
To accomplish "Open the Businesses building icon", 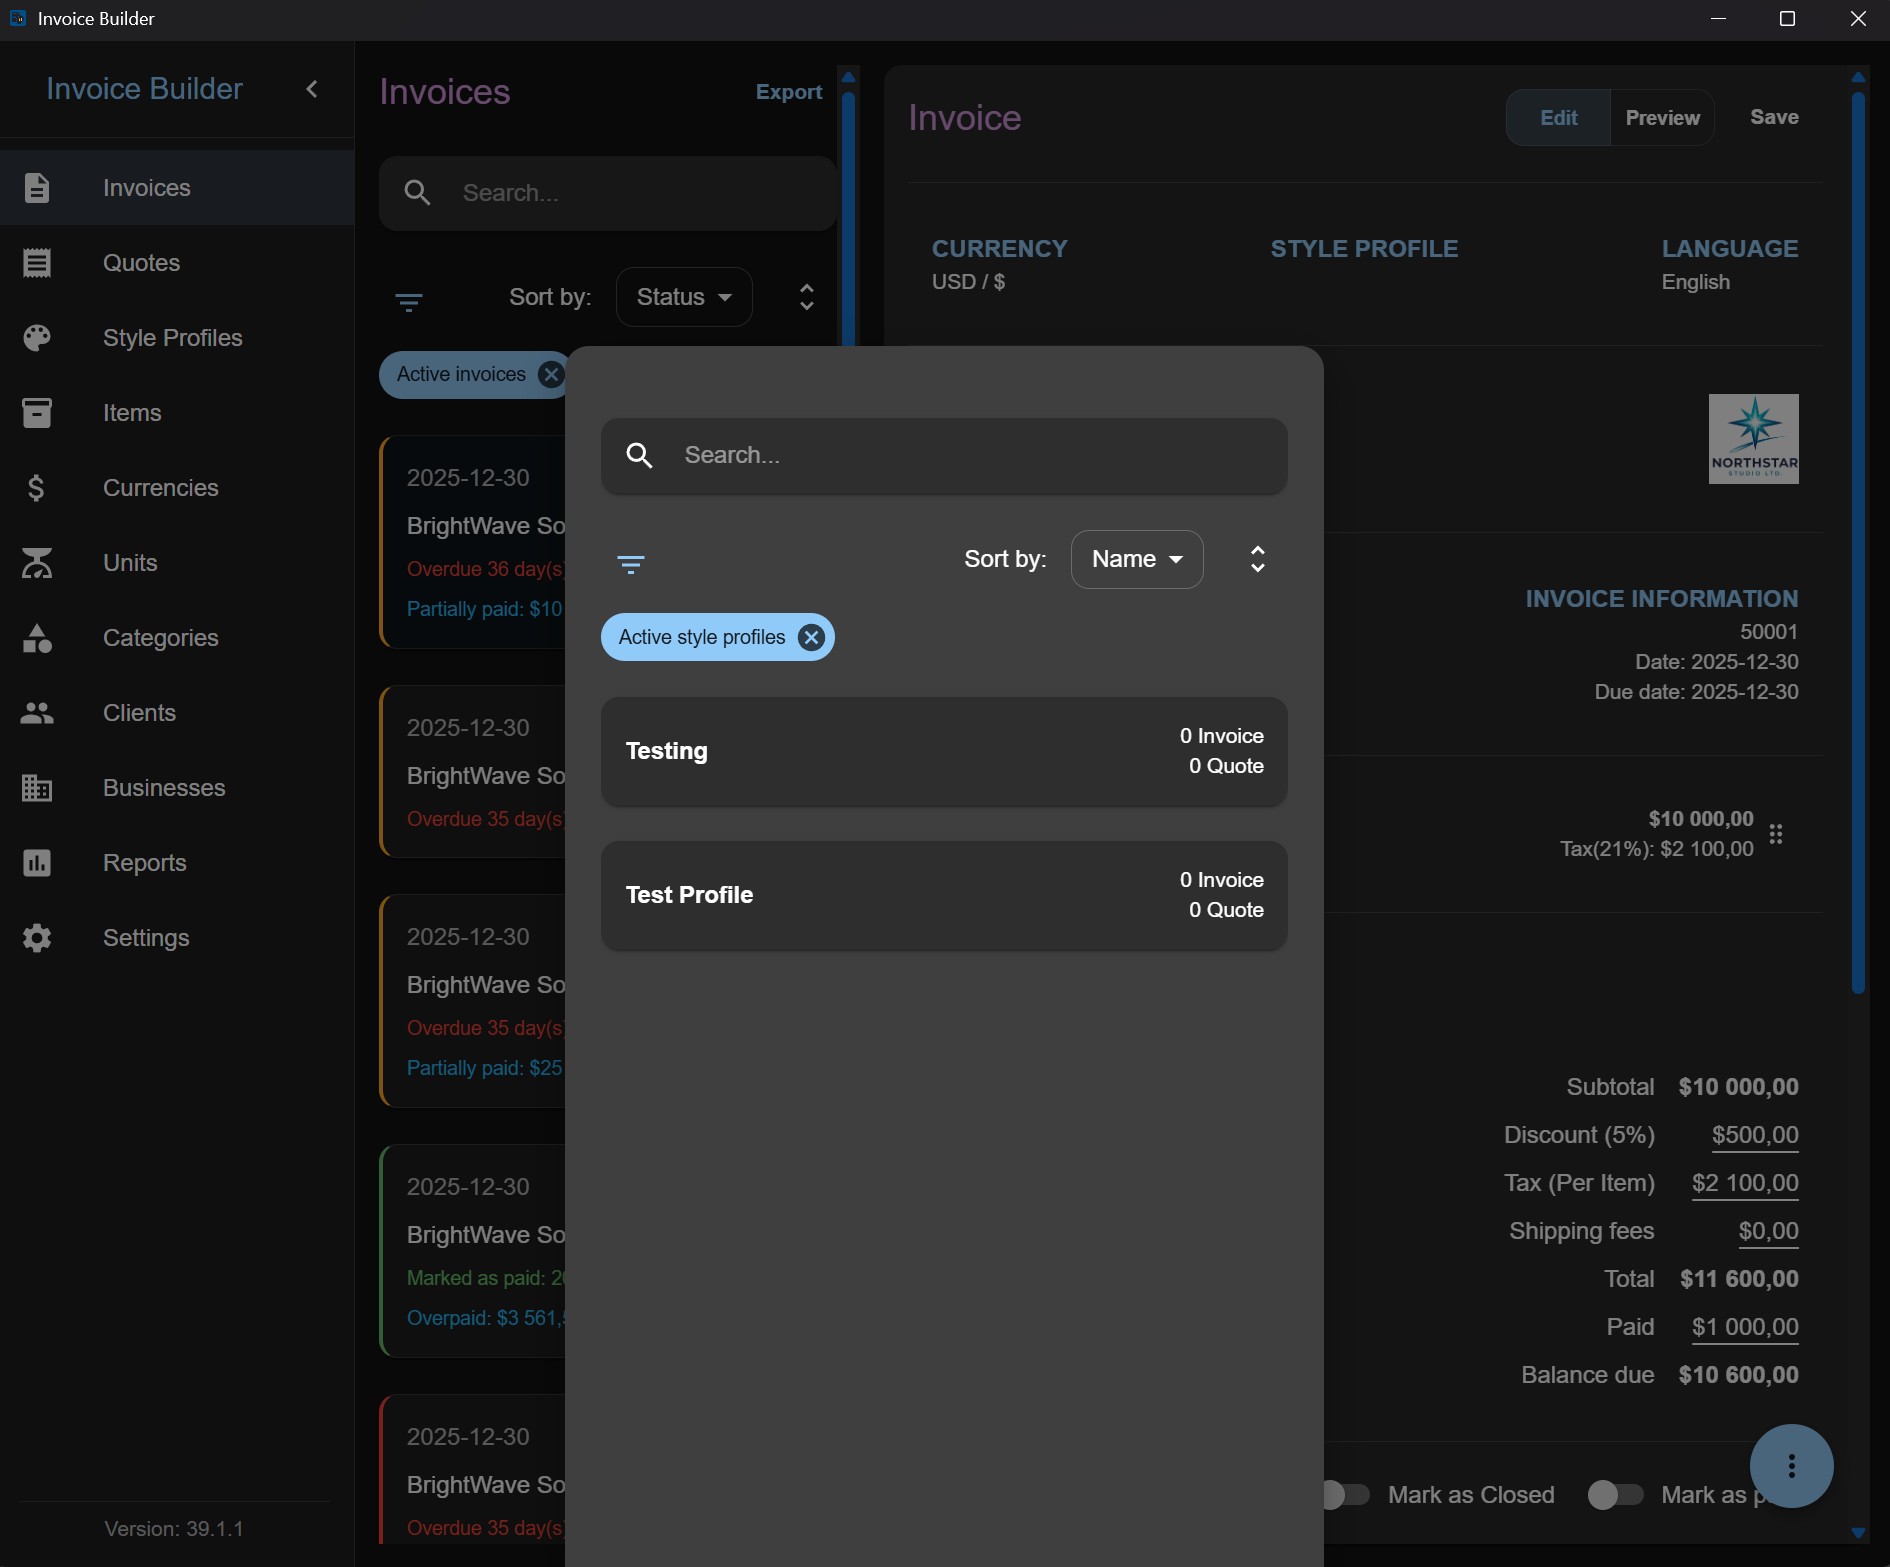I will [37, 788].
